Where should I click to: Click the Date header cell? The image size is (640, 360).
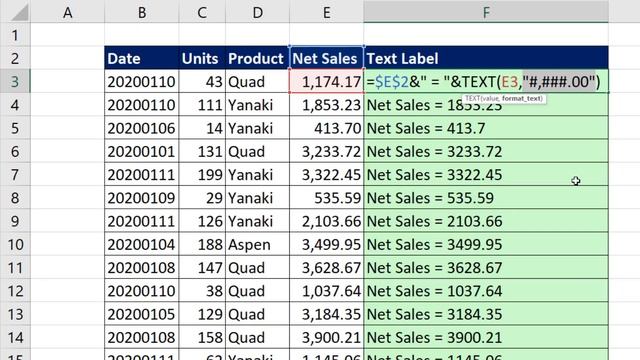click(x=142, y=58)
